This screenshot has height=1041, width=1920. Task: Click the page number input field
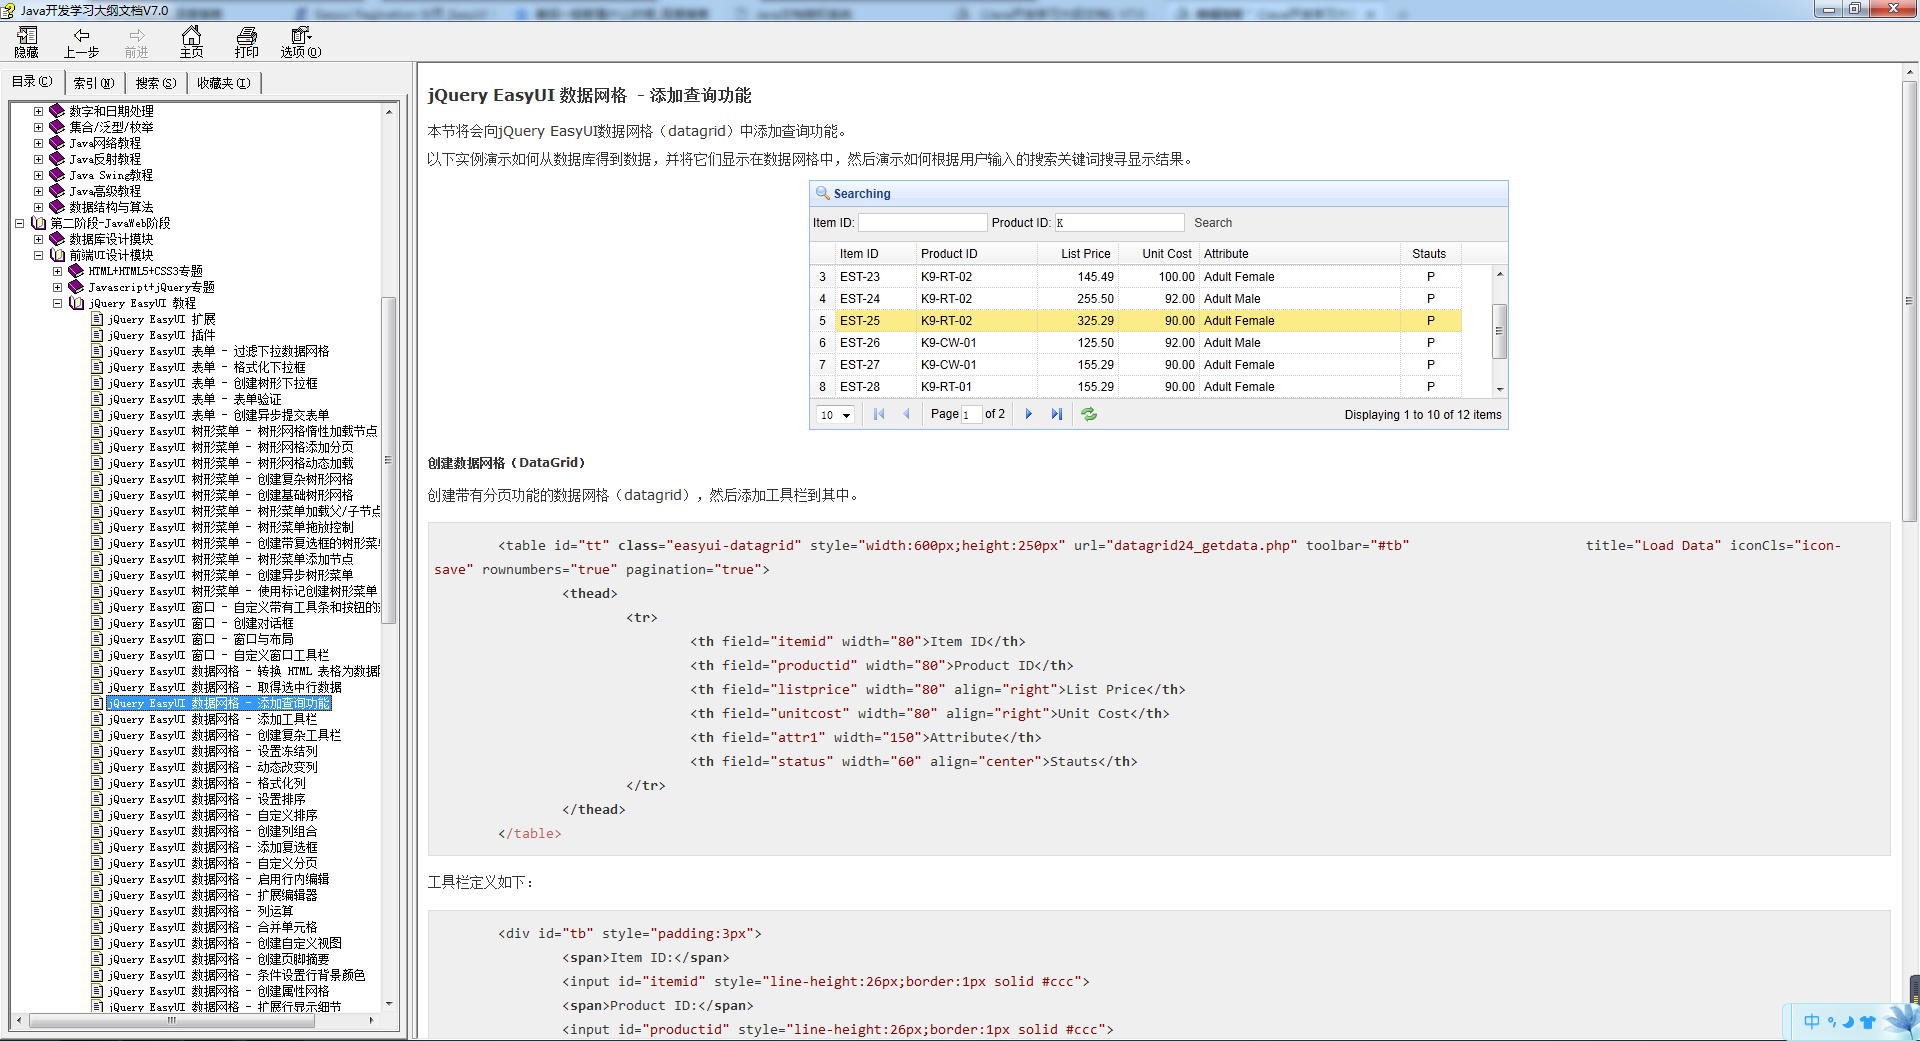point(971,414)
